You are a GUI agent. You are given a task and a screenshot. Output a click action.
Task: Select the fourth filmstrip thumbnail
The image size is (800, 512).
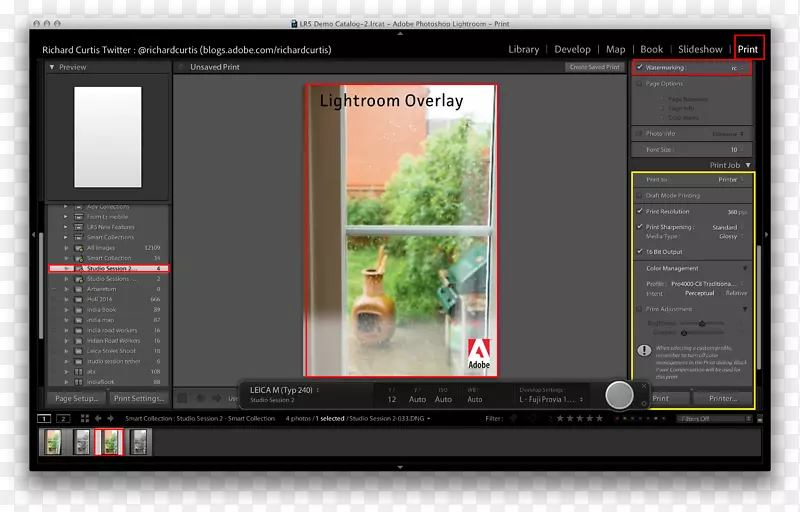click(x=138, y=442)
